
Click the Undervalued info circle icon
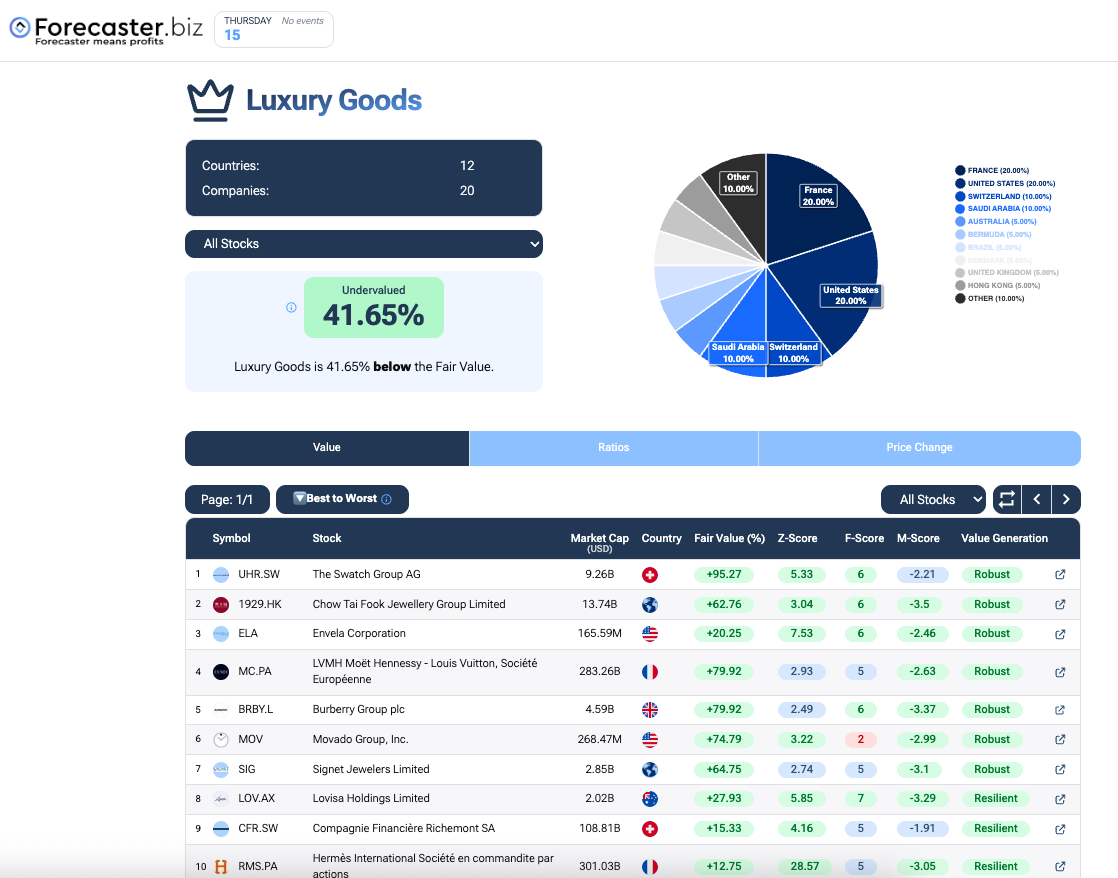click(x=291, y=308)
